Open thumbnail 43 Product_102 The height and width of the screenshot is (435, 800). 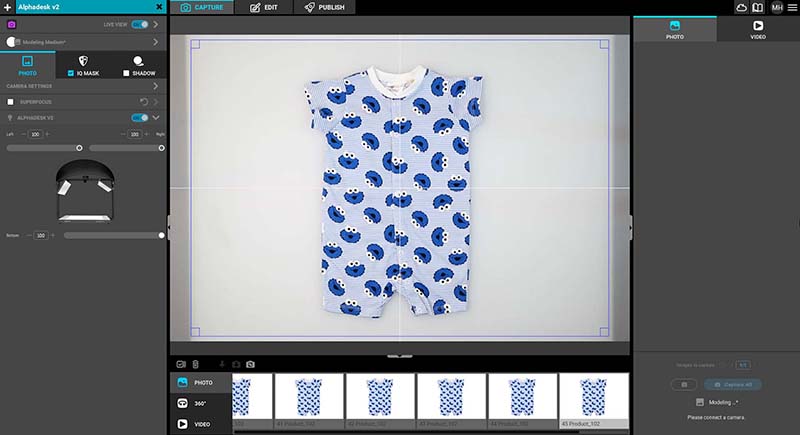[x=451, y=400]
